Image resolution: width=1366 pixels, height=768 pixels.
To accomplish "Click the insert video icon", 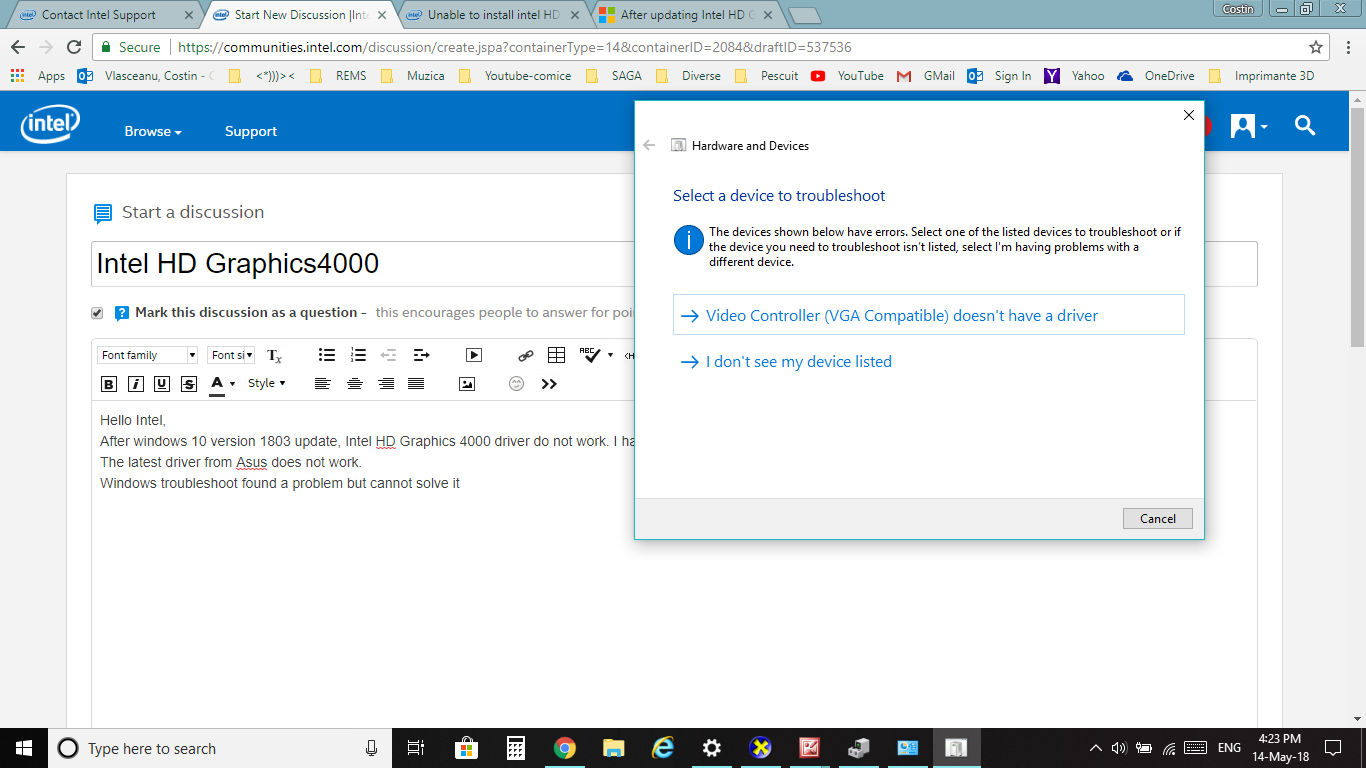I will [x=474, y=355].
